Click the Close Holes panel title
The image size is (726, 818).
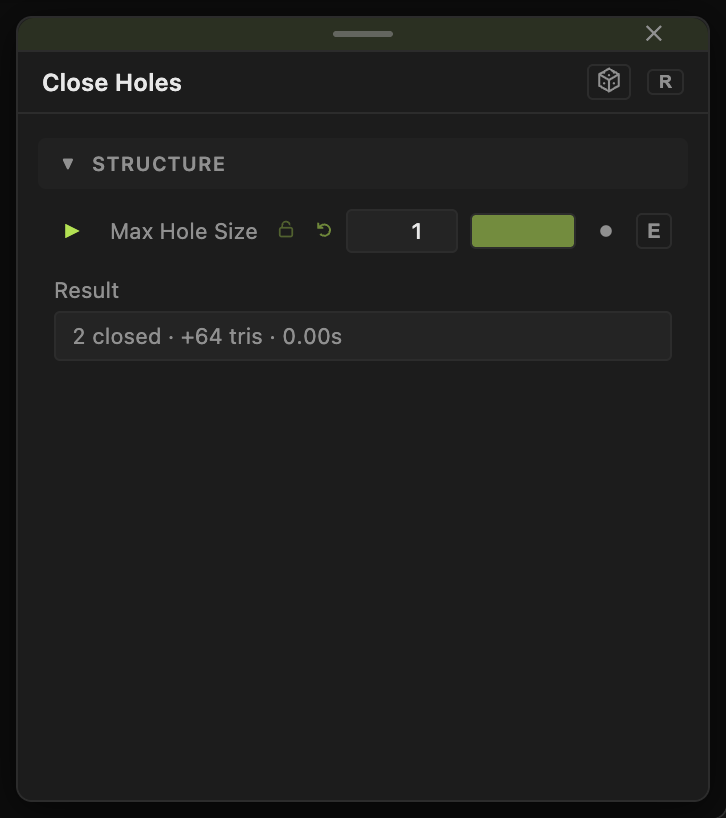tap(112, 82)
